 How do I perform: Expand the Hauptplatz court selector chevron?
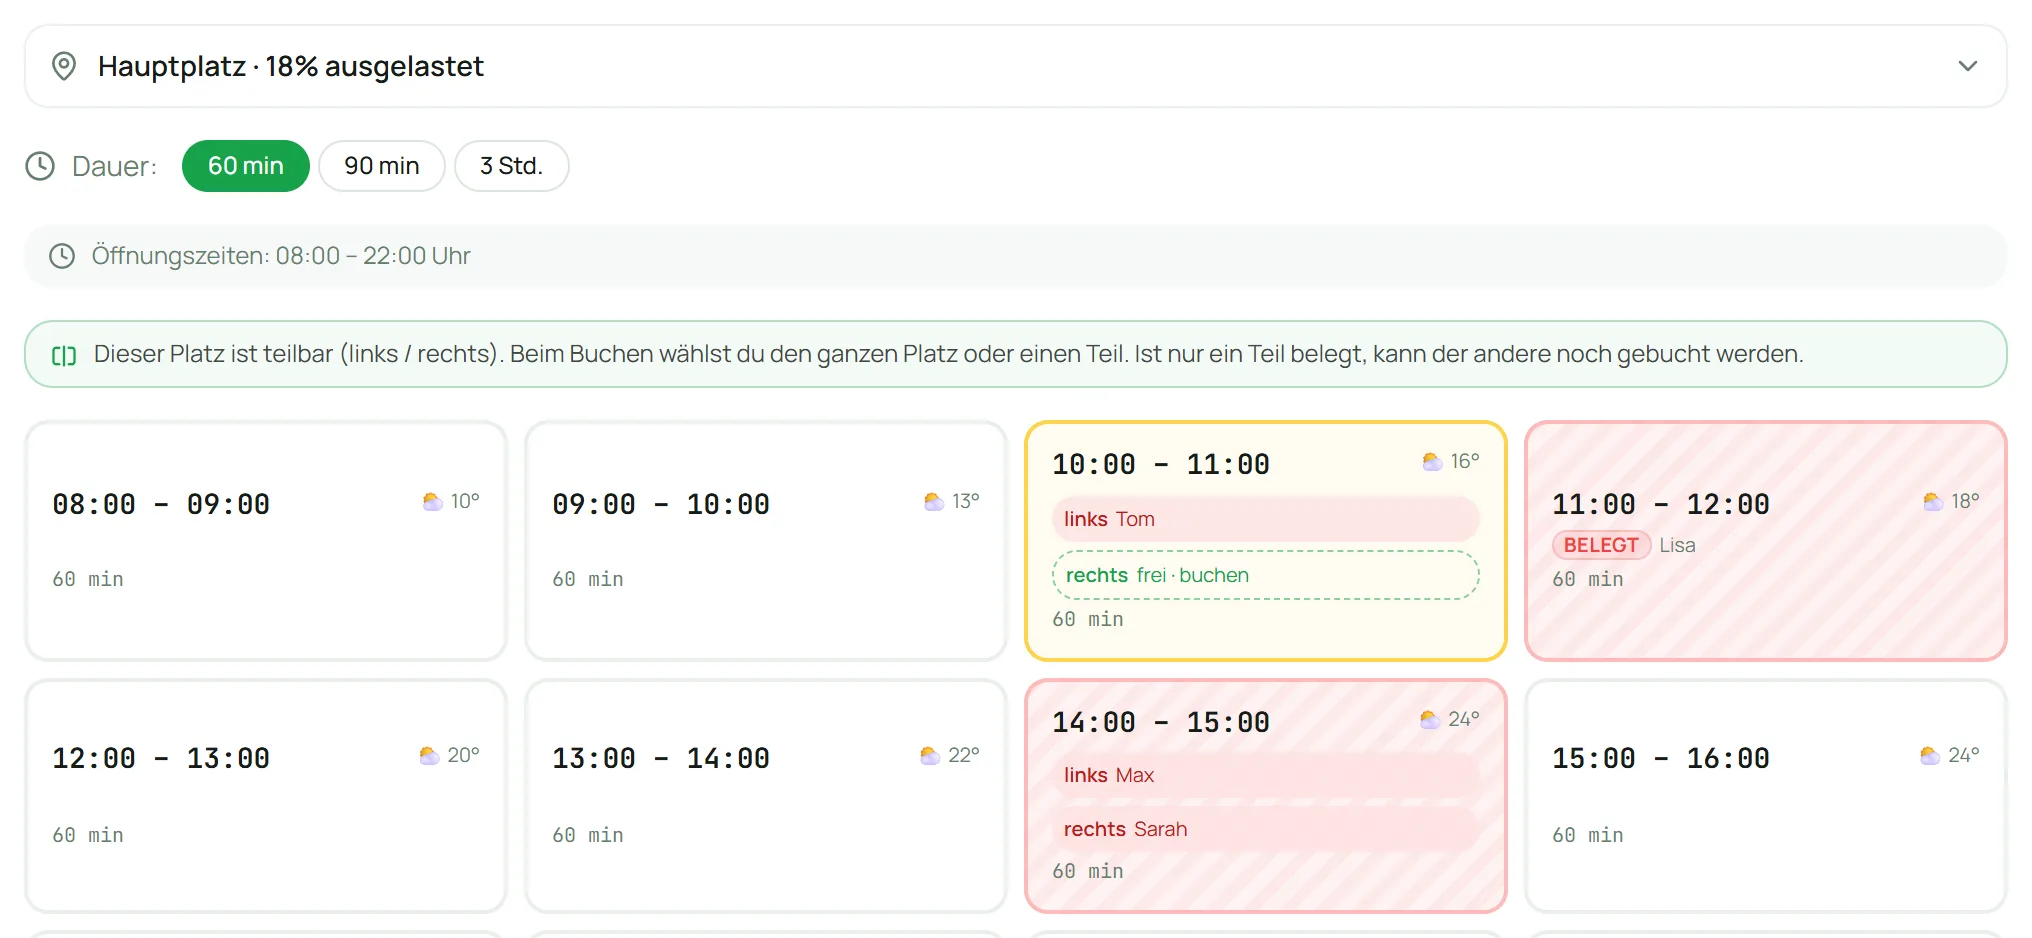[x=1967, y=66]
